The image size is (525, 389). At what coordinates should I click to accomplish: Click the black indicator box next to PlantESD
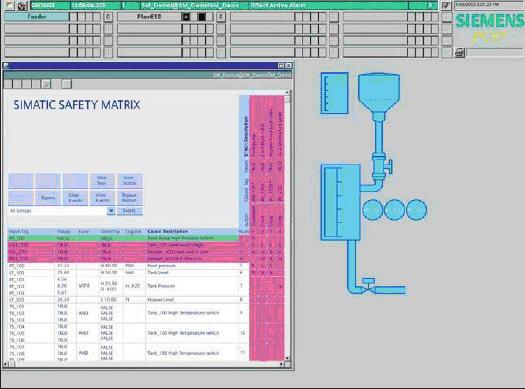click(x=202, y=16)
